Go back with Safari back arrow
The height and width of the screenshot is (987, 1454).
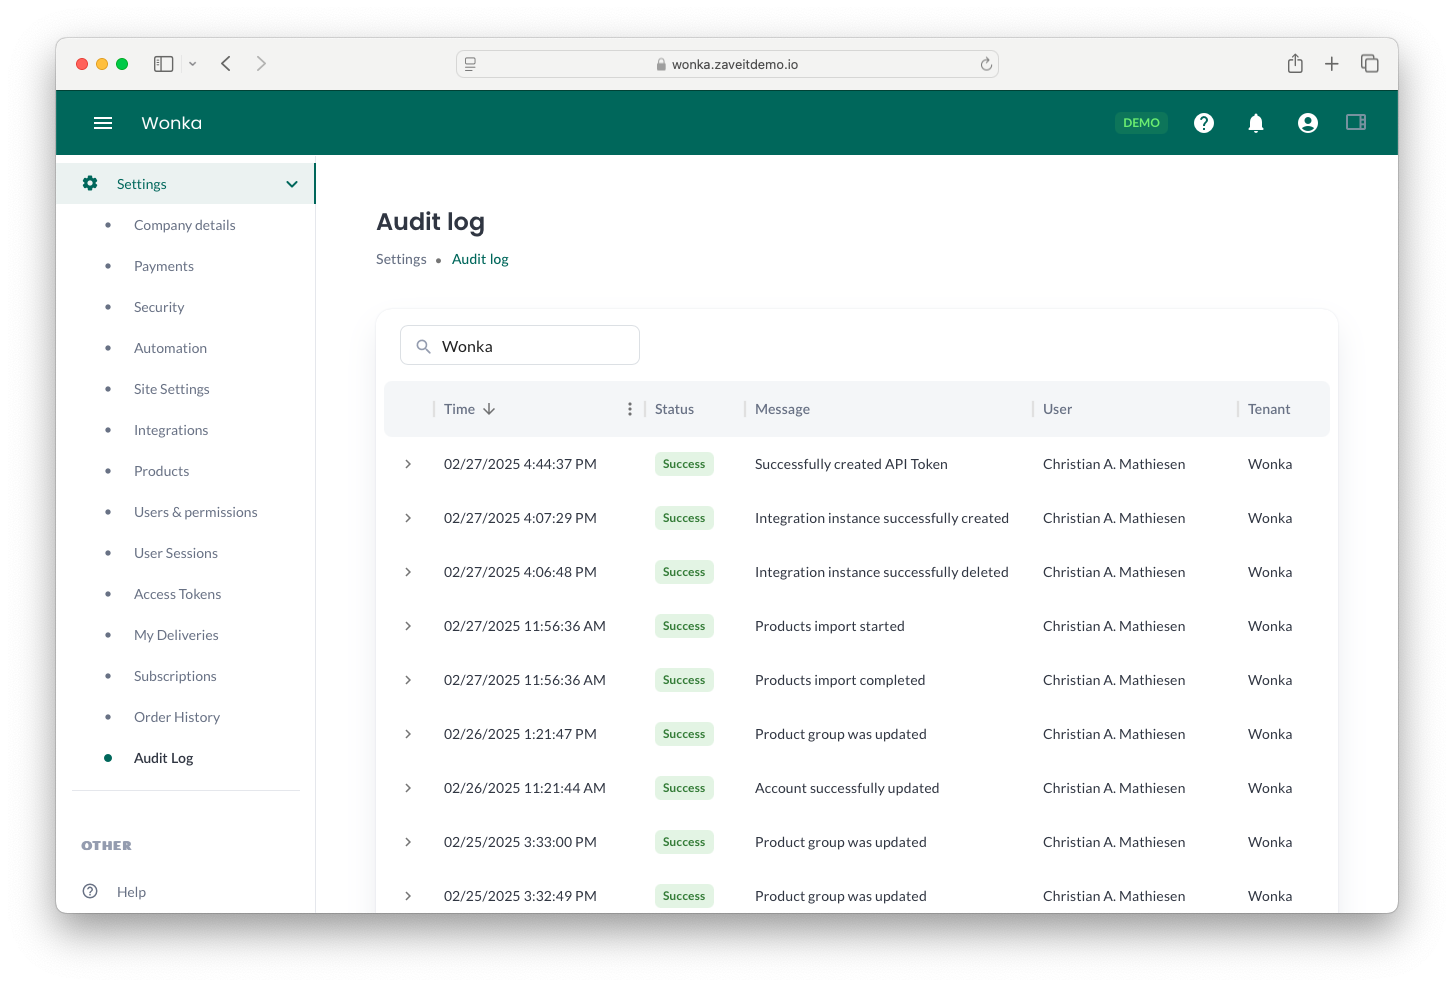point(226,64)
